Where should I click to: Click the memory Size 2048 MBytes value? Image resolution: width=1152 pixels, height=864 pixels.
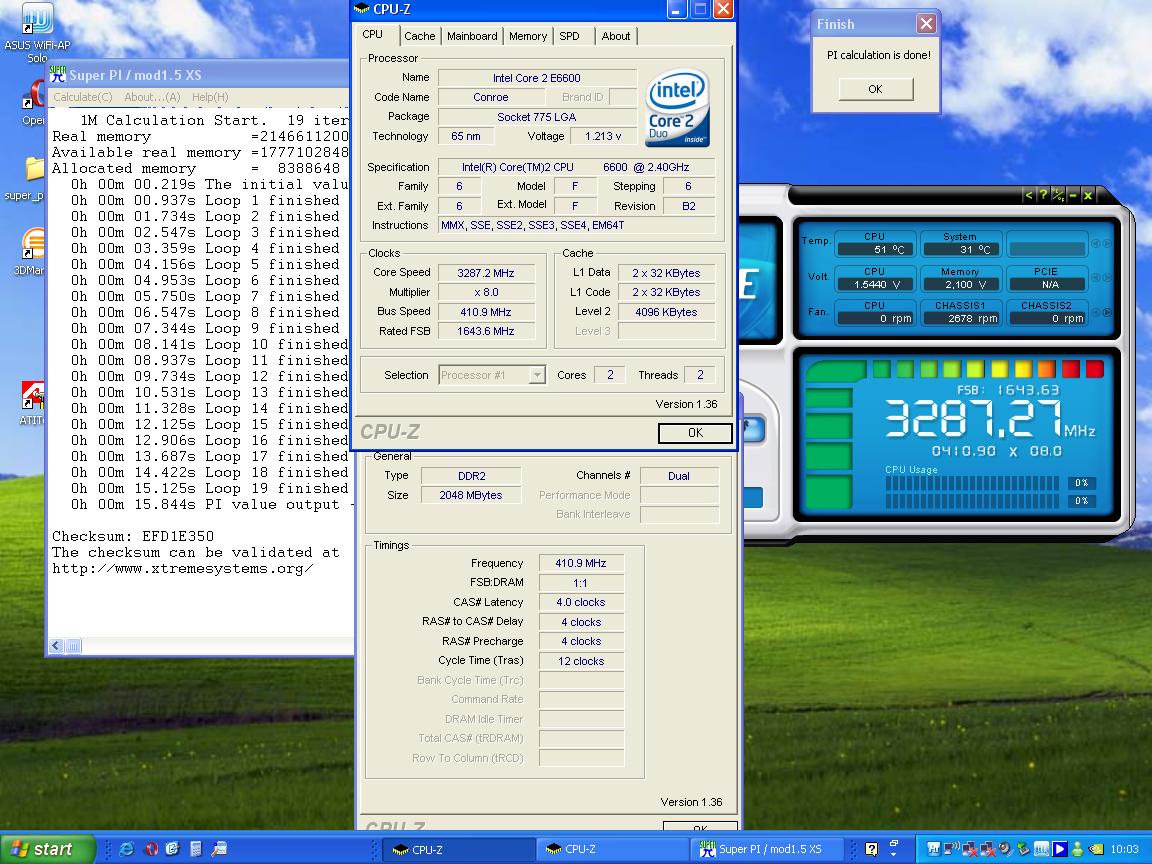471,496
